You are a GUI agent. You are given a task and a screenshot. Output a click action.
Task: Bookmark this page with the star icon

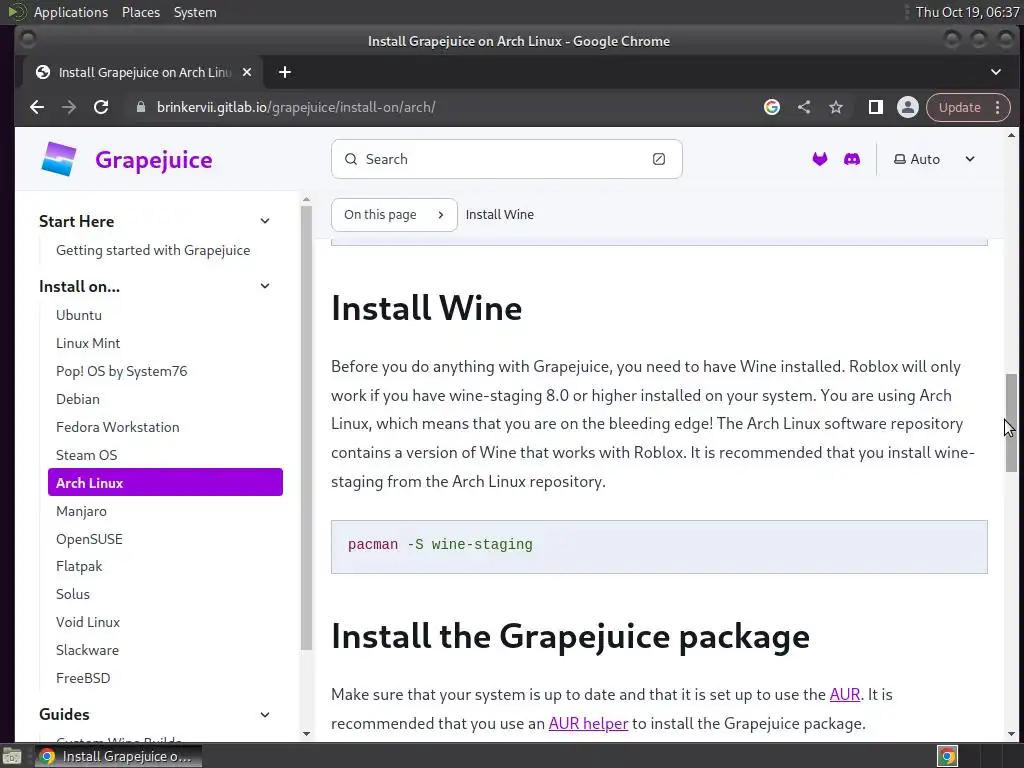pos(836,107)
